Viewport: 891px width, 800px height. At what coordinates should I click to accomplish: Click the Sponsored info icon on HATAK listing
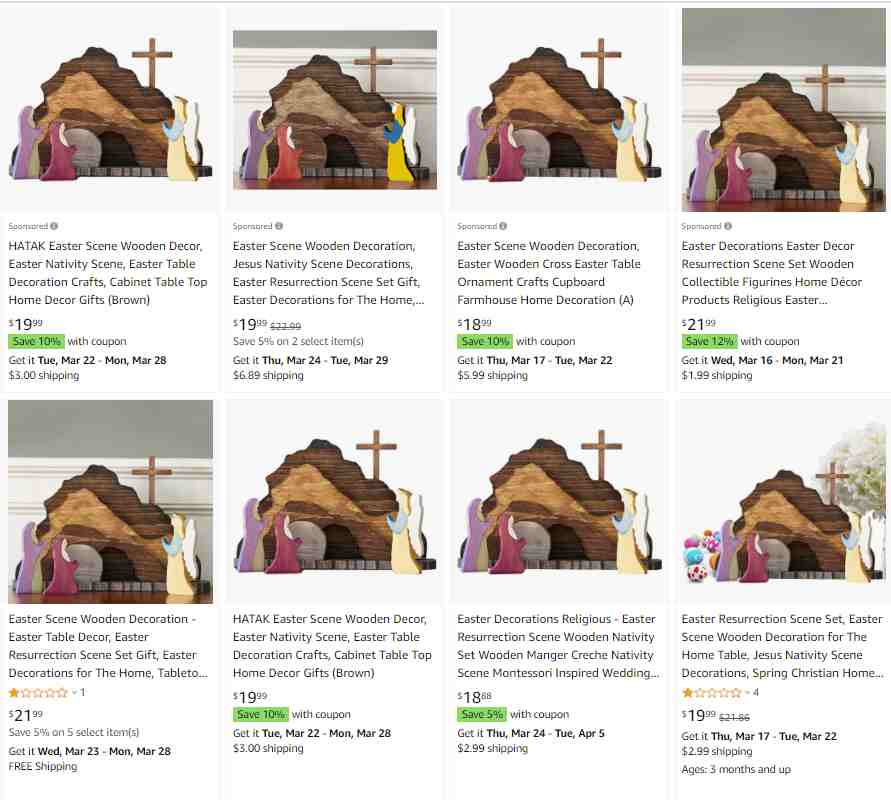[54, 226]
